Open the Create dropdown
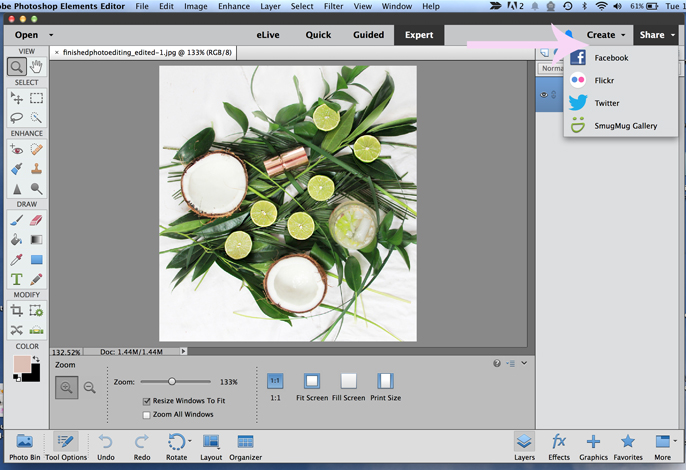Screen dimensions: 686x470 [x=606, y=35]
